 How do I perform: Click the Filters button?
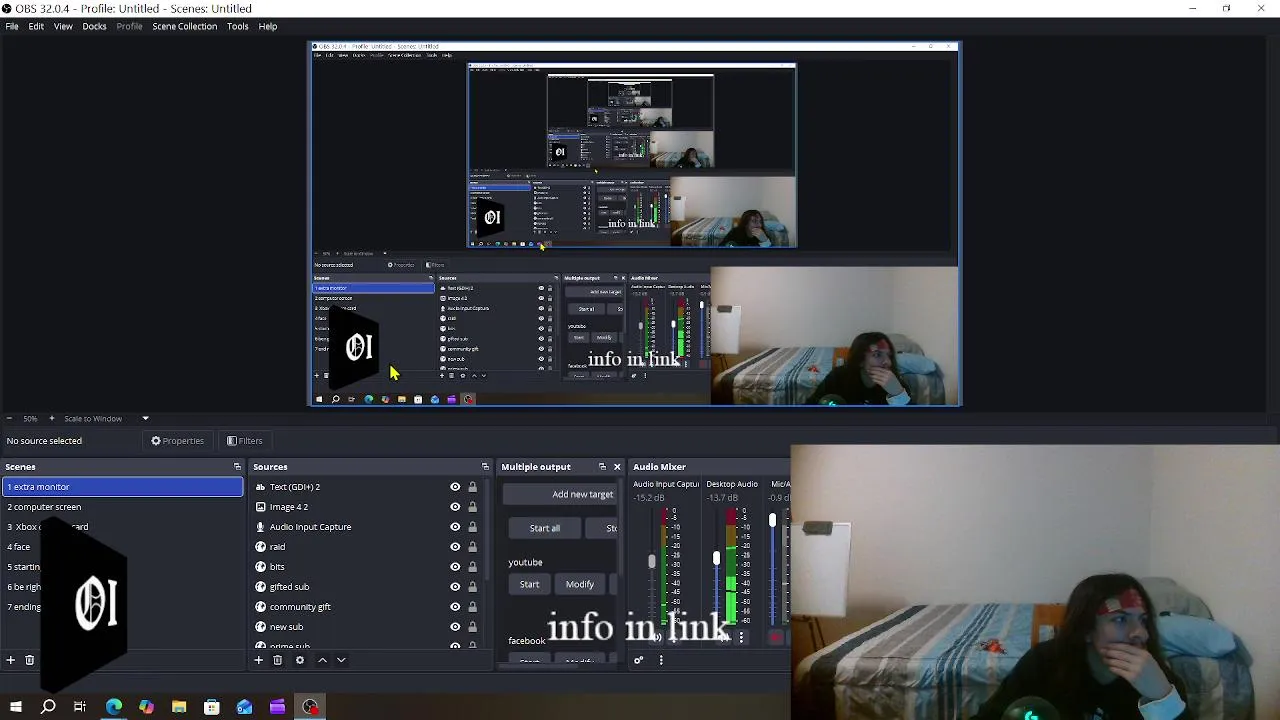(244, 441)
